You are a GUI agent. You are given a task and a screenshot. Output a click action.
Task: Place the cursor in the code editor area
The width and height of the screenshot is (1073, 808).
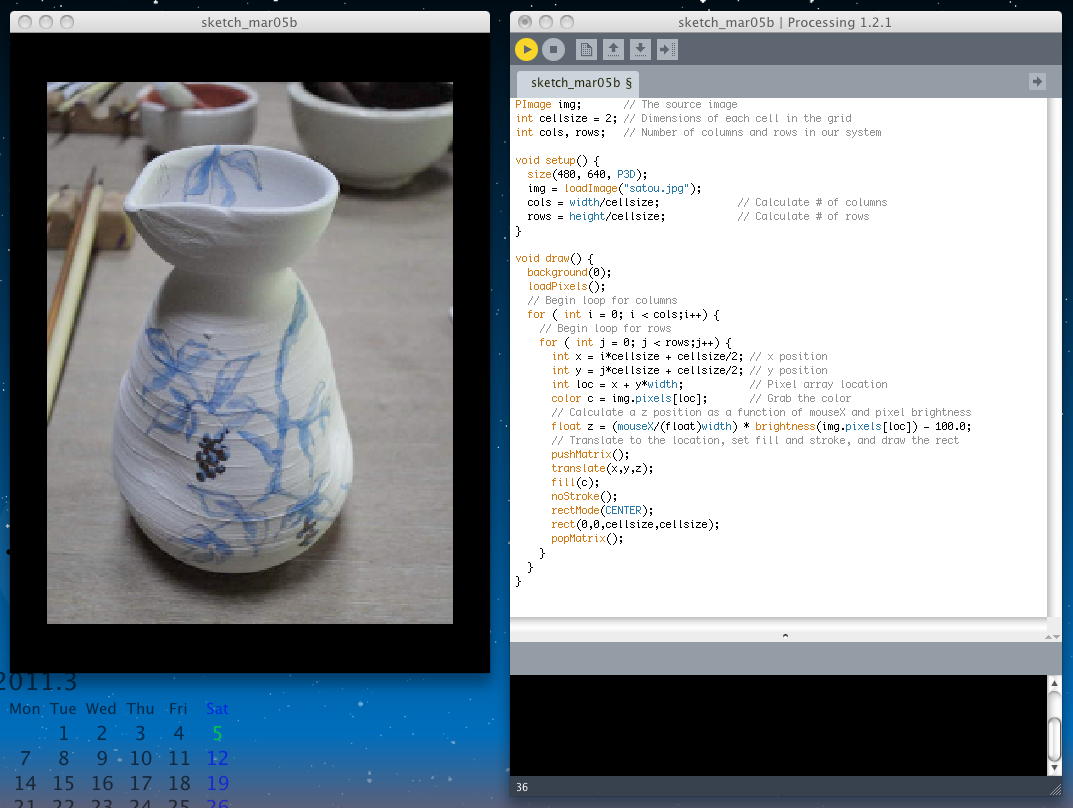[778, 356]
